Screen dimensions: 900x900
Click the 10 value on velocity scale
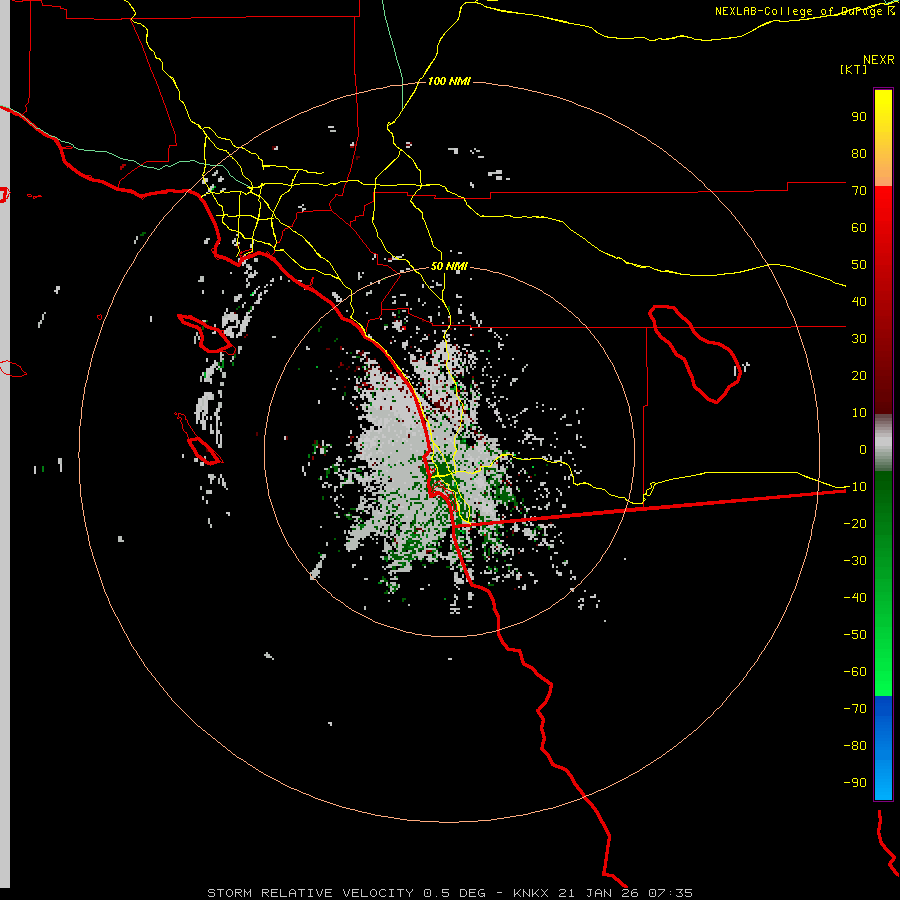859,413
